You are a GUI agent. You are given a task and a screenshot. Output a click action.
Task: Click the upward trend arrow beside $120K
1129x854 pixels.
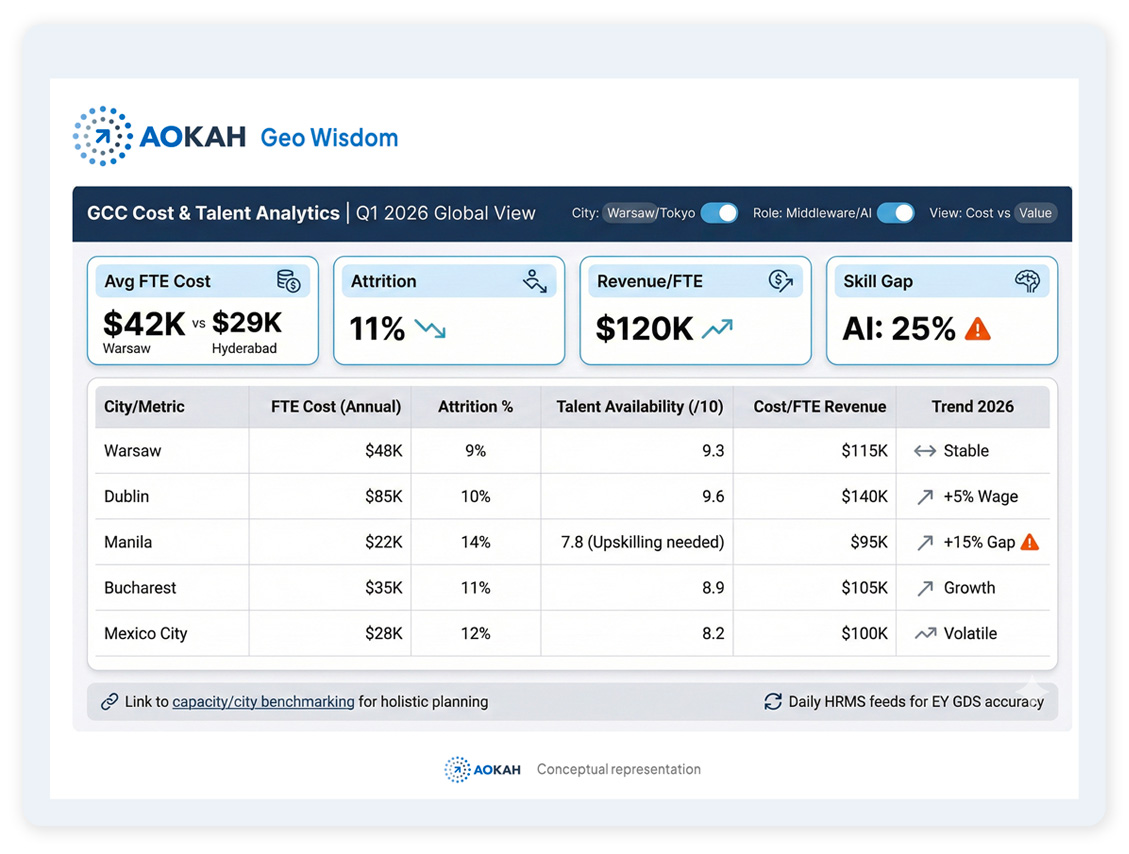coord(717,329)
